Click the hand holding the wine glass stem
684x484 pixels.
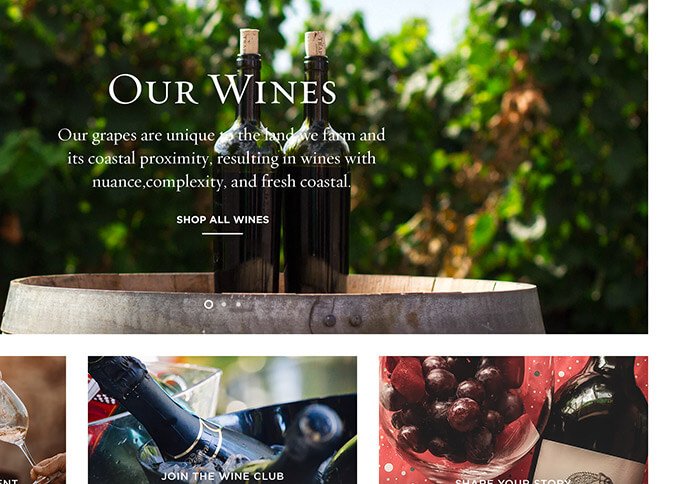[x=49, y=469]
